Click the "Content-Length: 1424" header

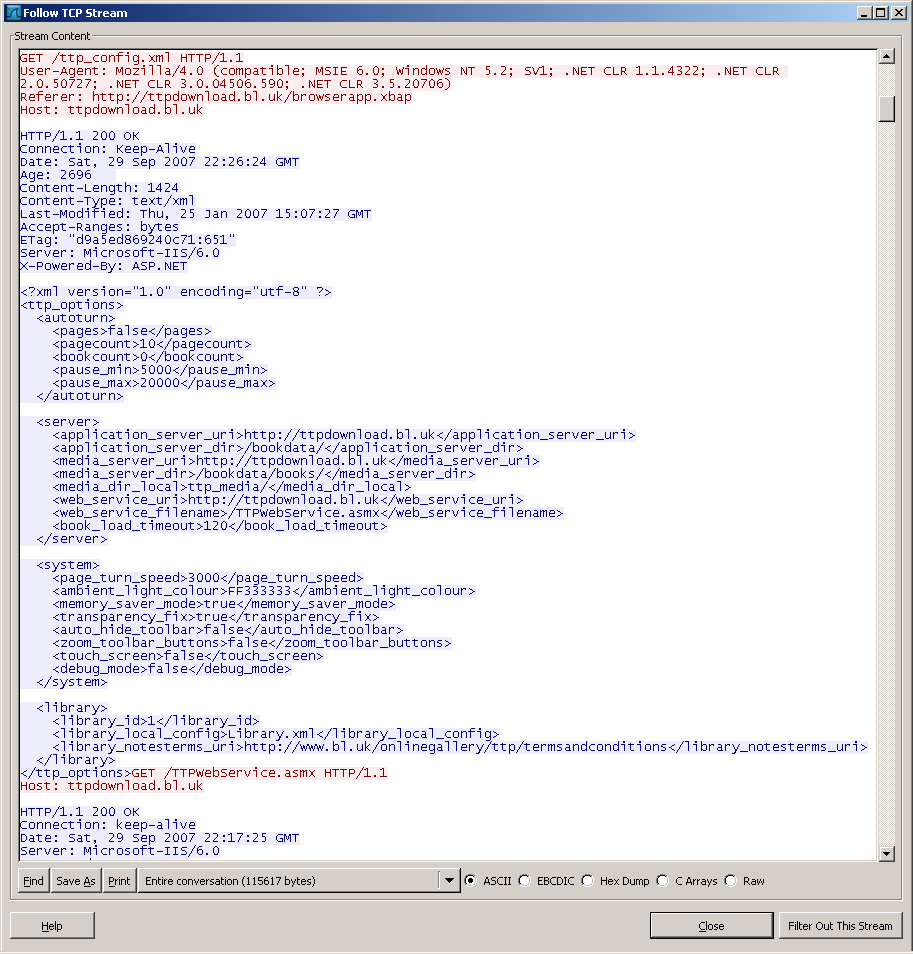[99, 187]
